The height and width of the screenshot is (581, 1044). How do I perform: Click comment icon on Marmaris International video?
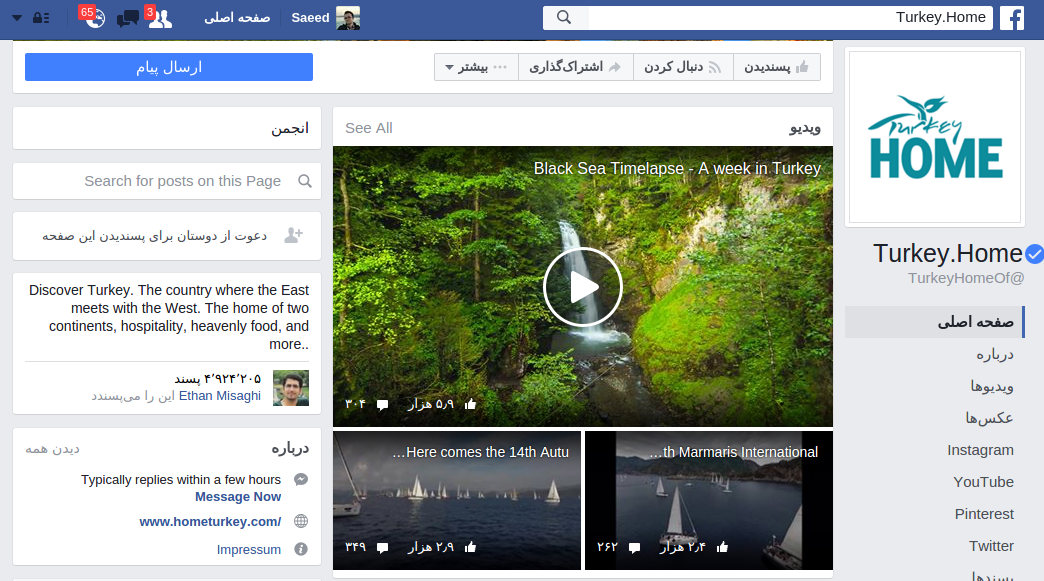pyautogui.click(x=635, y=548)
